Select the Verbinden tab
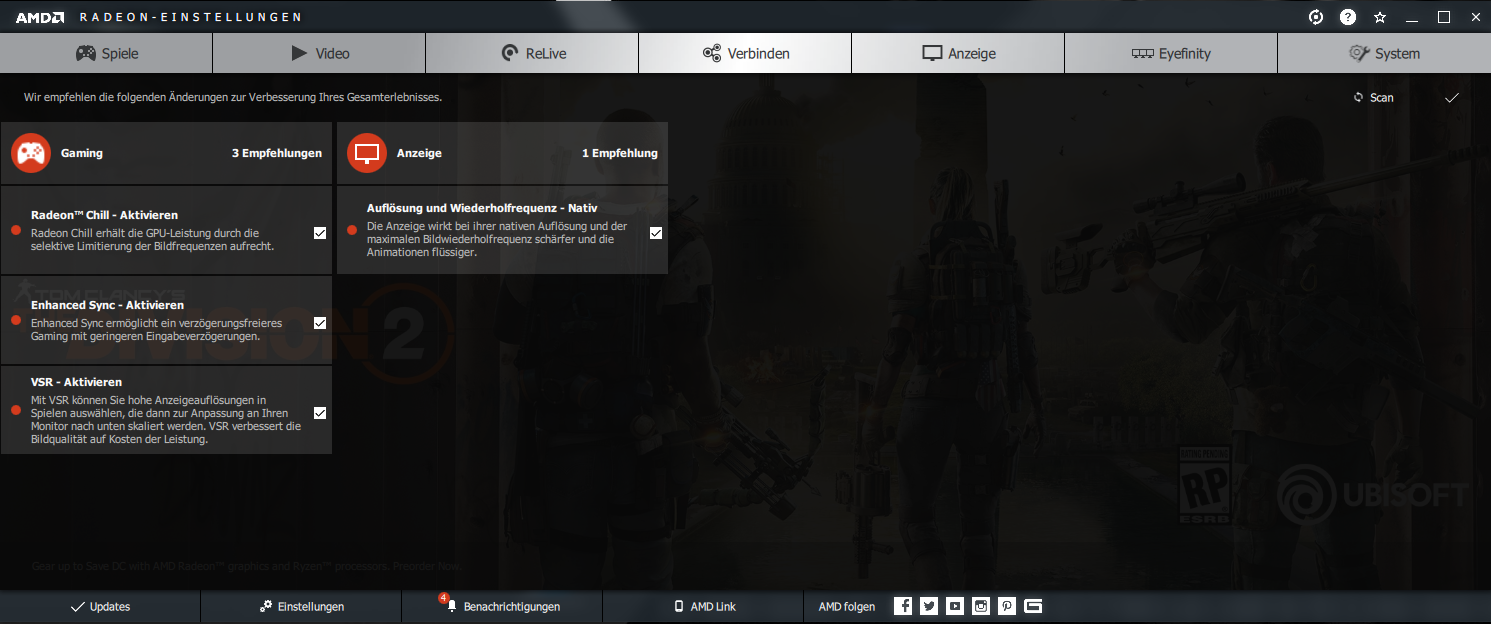This screenshot has height=624, width=1491. point(745,53)
